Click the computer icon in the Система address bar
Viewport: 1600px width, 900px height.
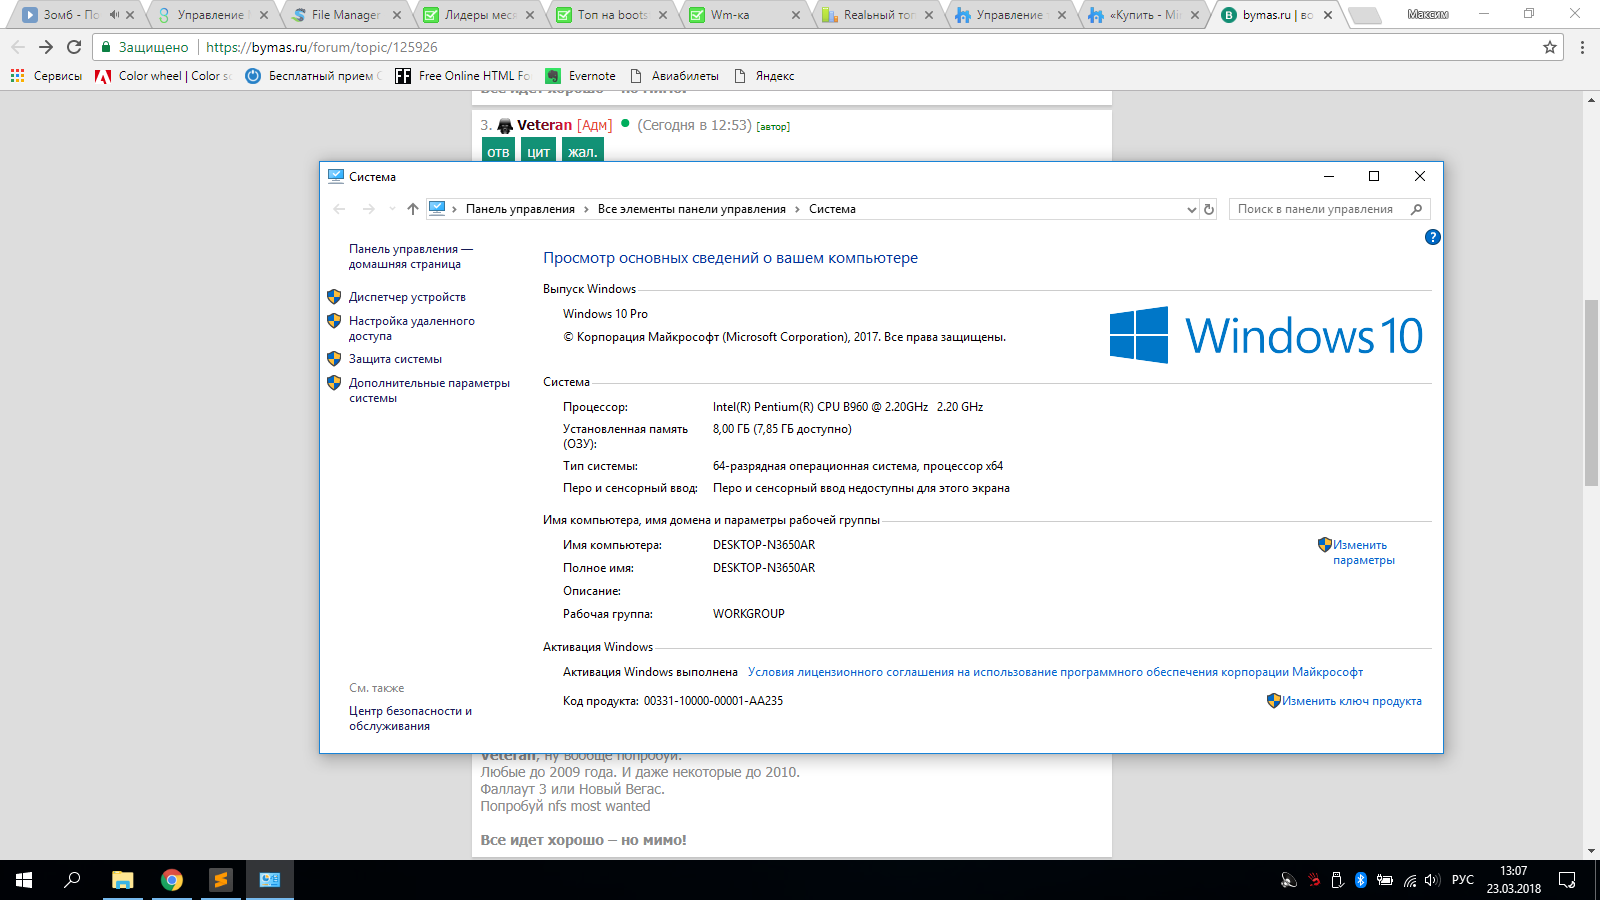click(437, 209)
